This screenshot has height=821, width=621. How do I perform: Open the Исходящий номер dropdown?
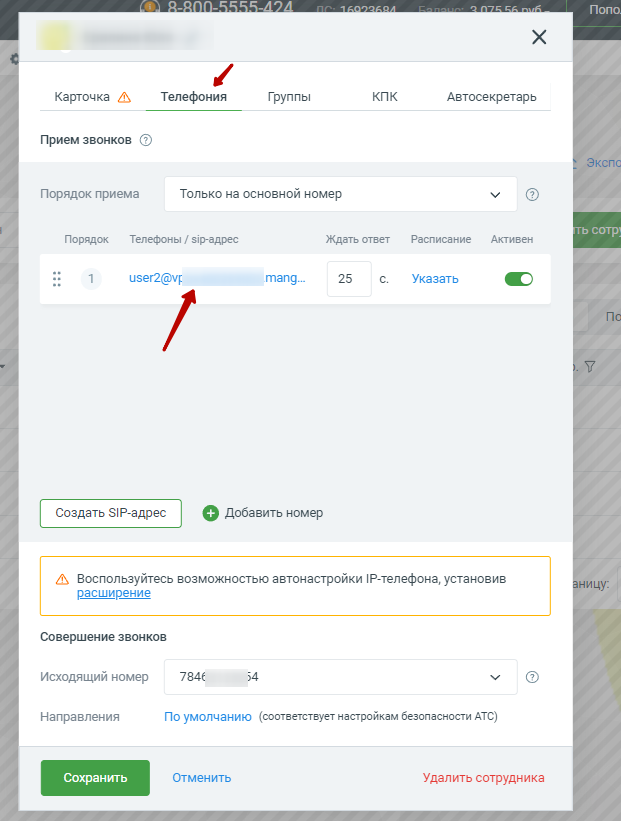point(340,677)
